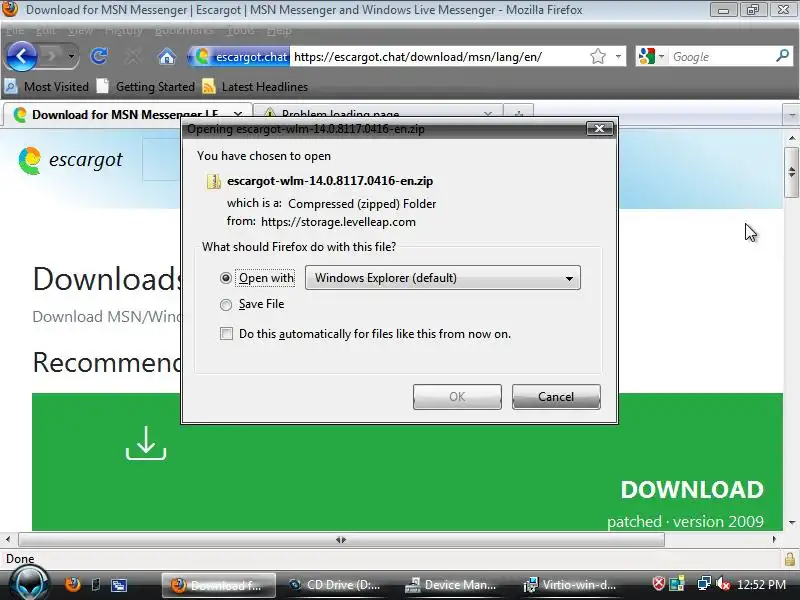Close the Download for MSN Messenger tab
The image size is (800, 600).
tap(238, 114)
